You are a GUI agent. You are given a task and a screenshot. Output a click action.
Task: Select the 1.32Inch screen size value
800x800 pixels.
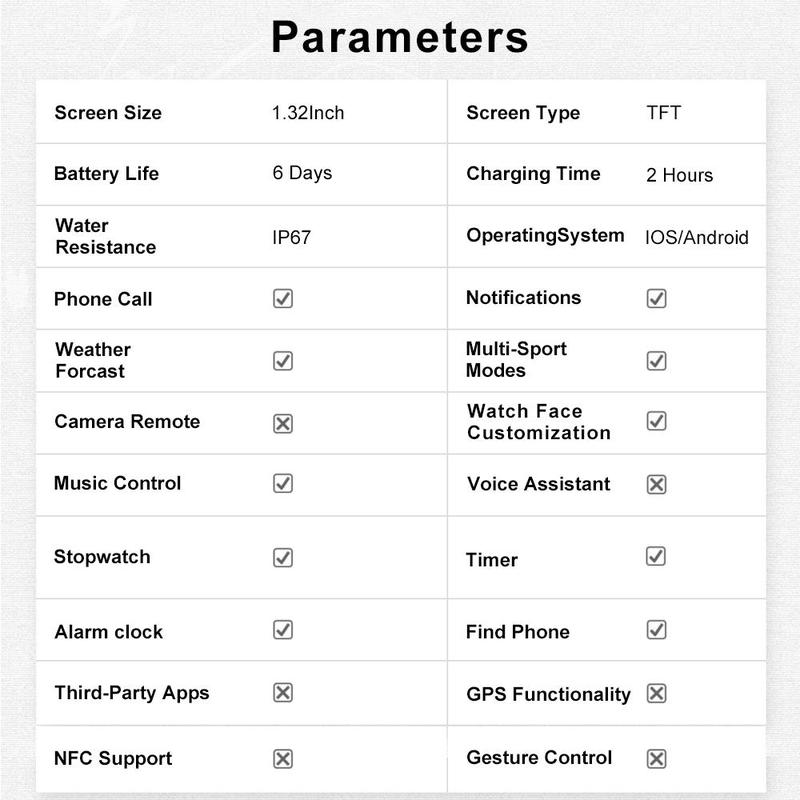click(x=308, y=113)
